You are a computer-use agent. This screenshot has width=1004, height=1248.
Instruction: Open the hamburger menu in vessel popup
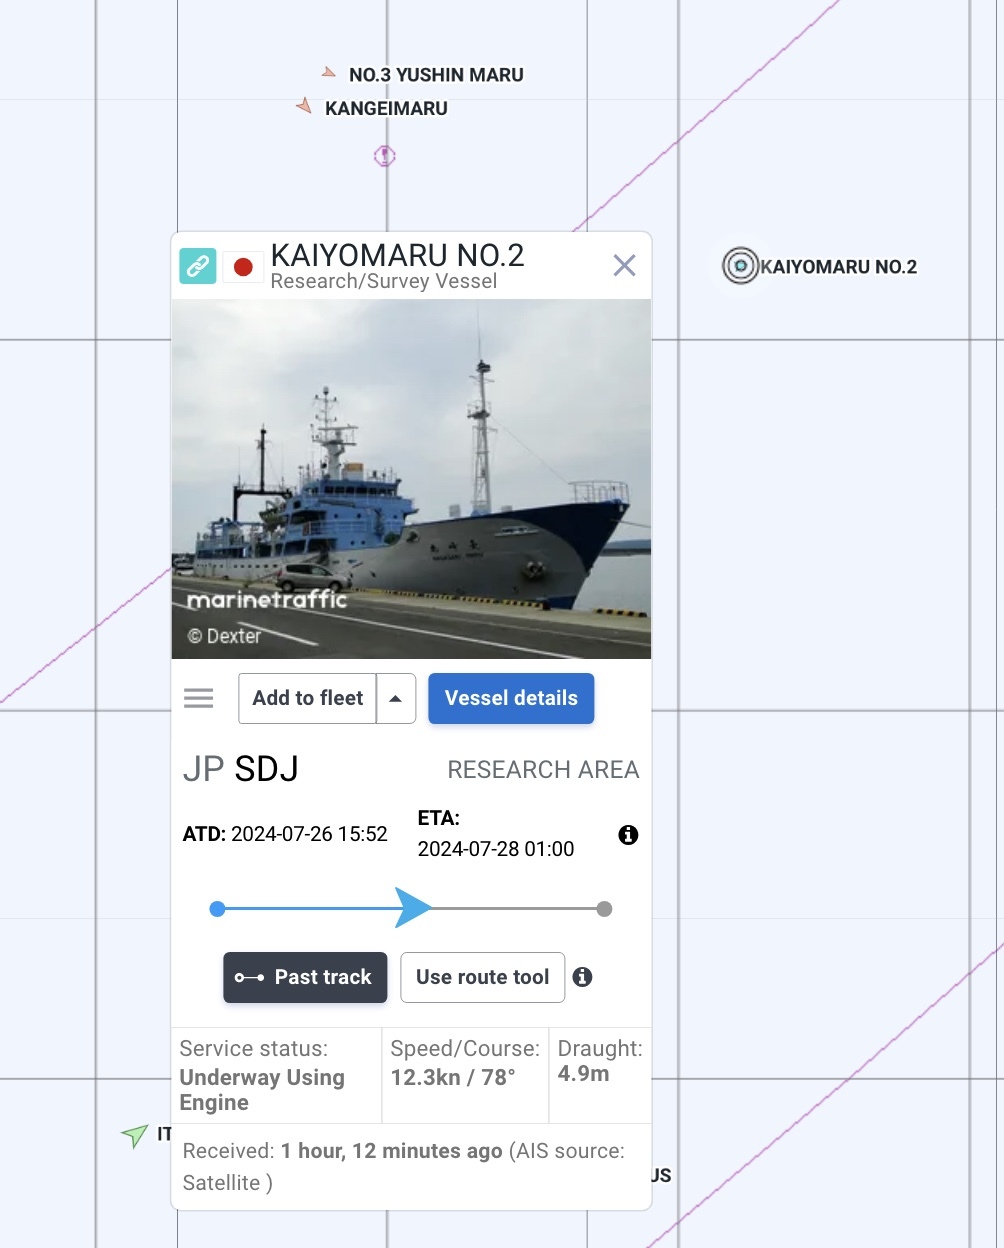199,698
